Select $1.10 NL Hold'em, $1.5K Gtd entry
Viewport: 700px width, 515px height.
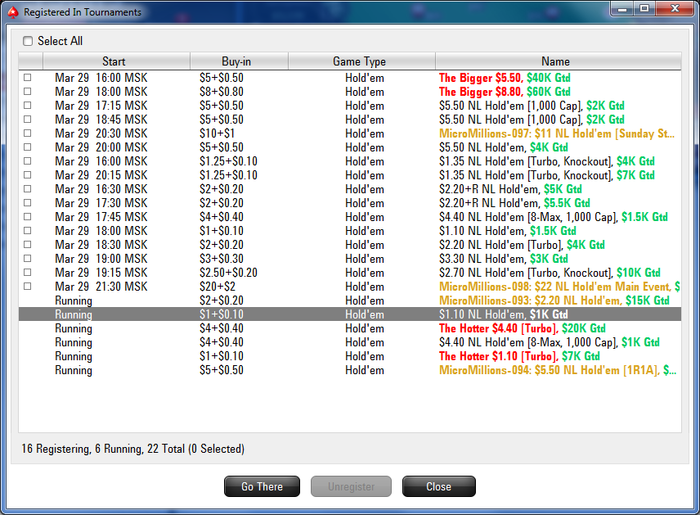[x=350, y=231]
